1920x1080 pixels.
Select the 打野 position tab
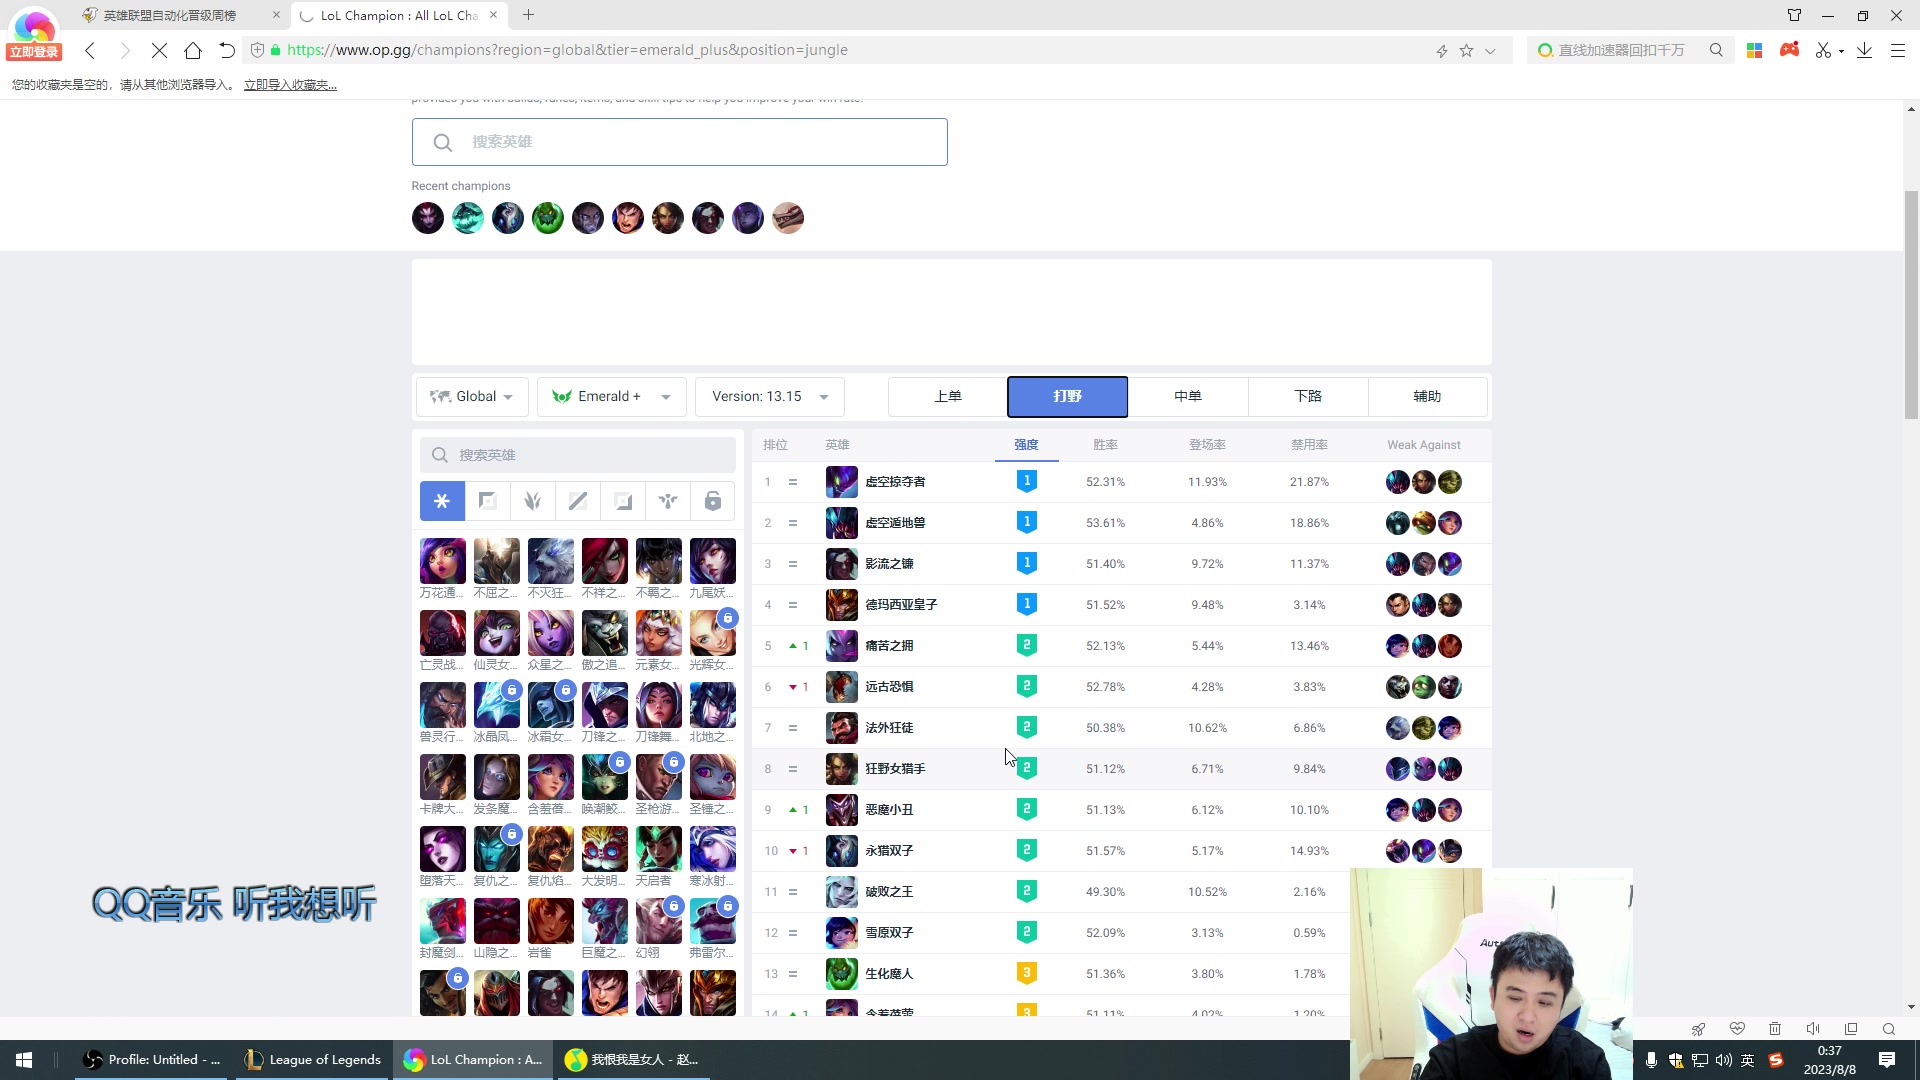1068,397
